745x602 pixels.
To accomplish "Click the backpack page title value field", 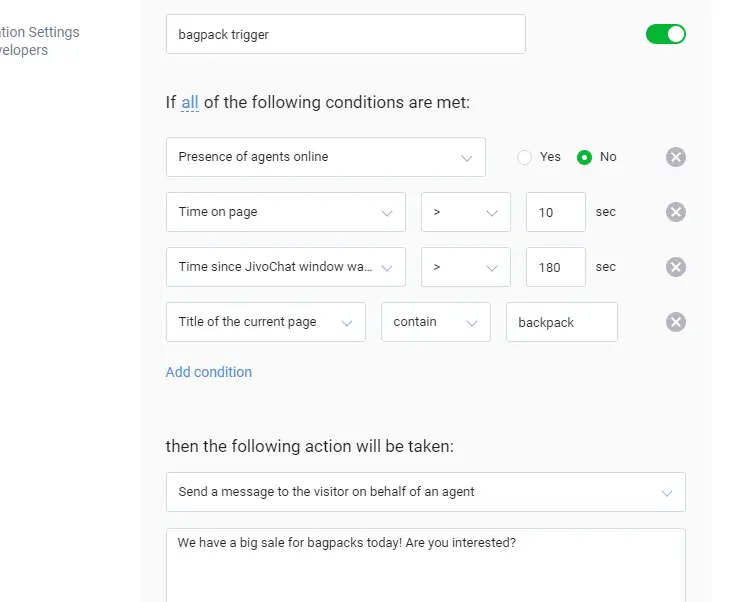I will 561,322.
